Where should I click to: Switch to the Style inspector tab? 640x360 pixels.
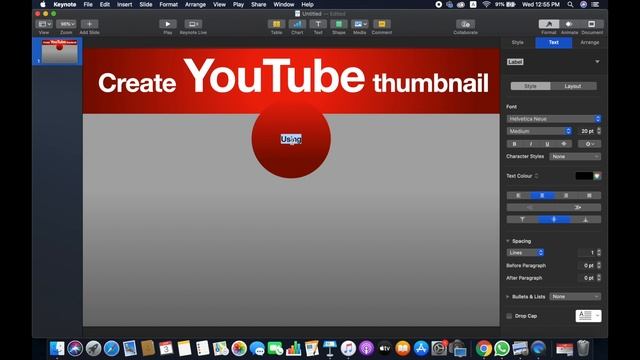click(x=518, y=42)
